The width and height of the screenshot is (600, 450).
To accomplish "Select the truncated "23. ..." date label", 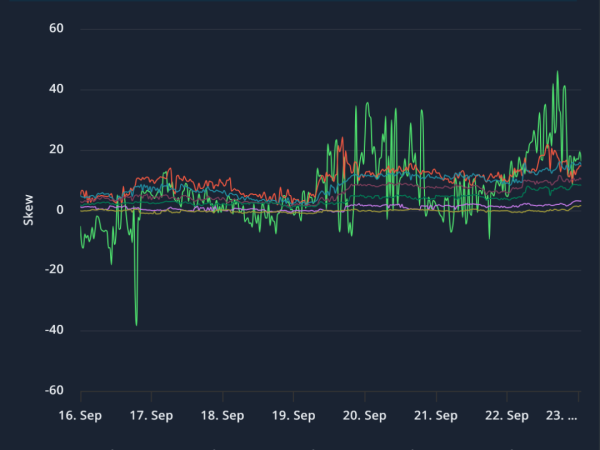I will (x=561, y=416).
